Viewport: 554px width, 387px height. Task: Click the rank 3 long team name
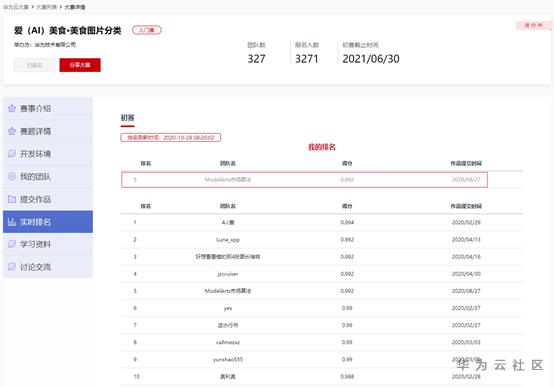click(228, 257)
